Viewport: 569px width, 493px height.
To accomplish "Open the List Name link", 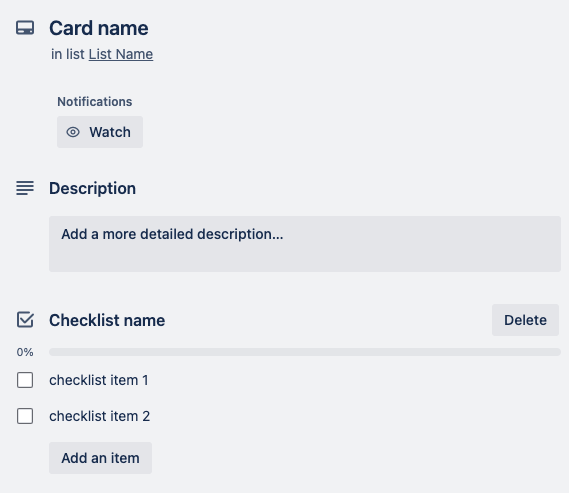I will tap(121, 54).
